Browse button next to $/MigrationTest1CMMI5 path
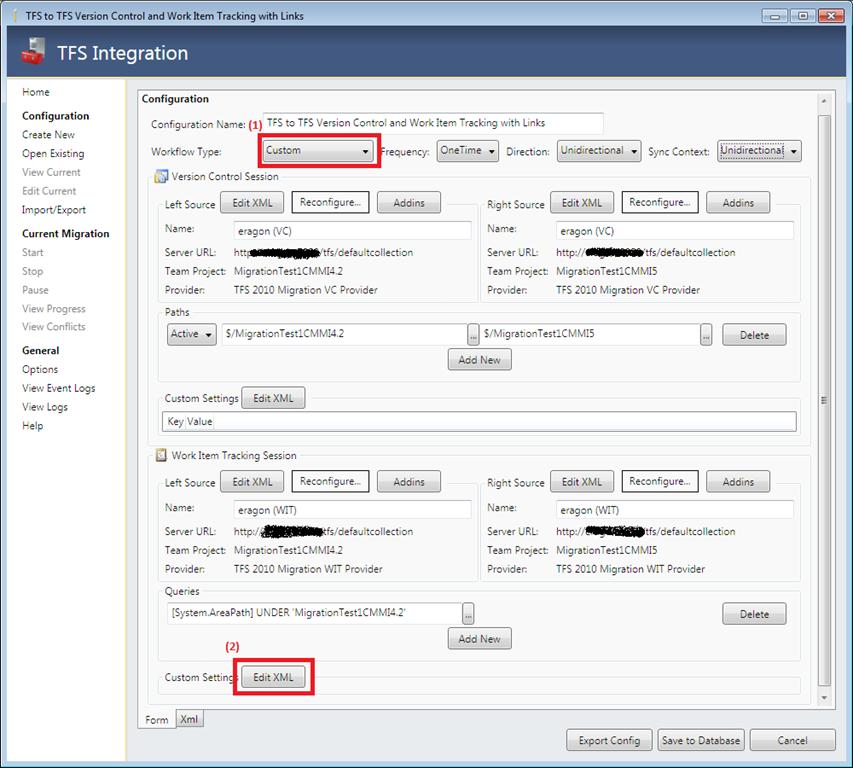 pyautogui.click(x=706, y=335)
